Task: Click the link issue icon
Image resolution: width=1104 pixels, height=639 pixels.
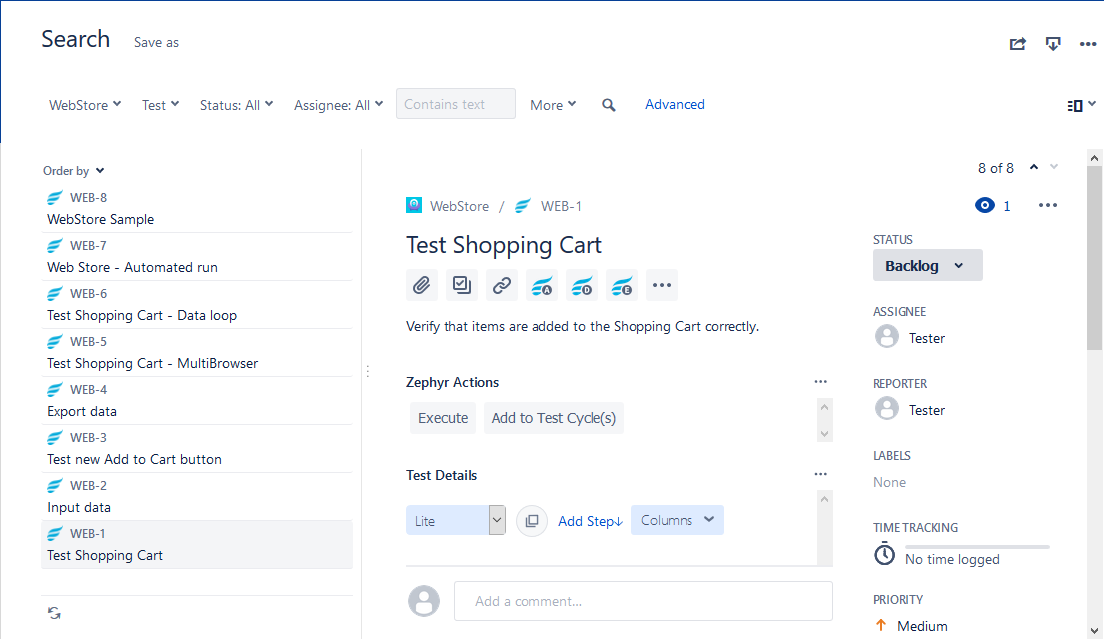Action: pyautogui.click(x=501, y=285)
